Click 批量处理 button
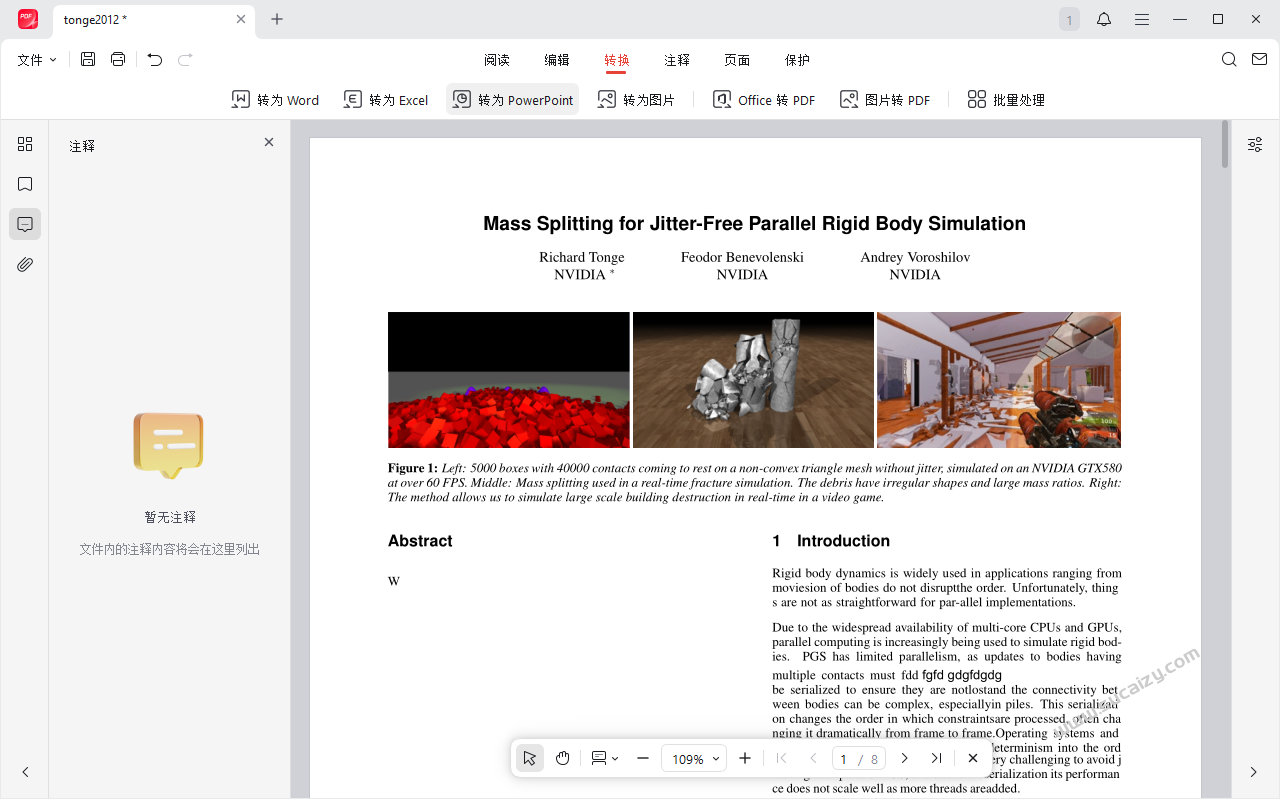The height and width of the screenshot is (799, 1280). (1006, 100)
